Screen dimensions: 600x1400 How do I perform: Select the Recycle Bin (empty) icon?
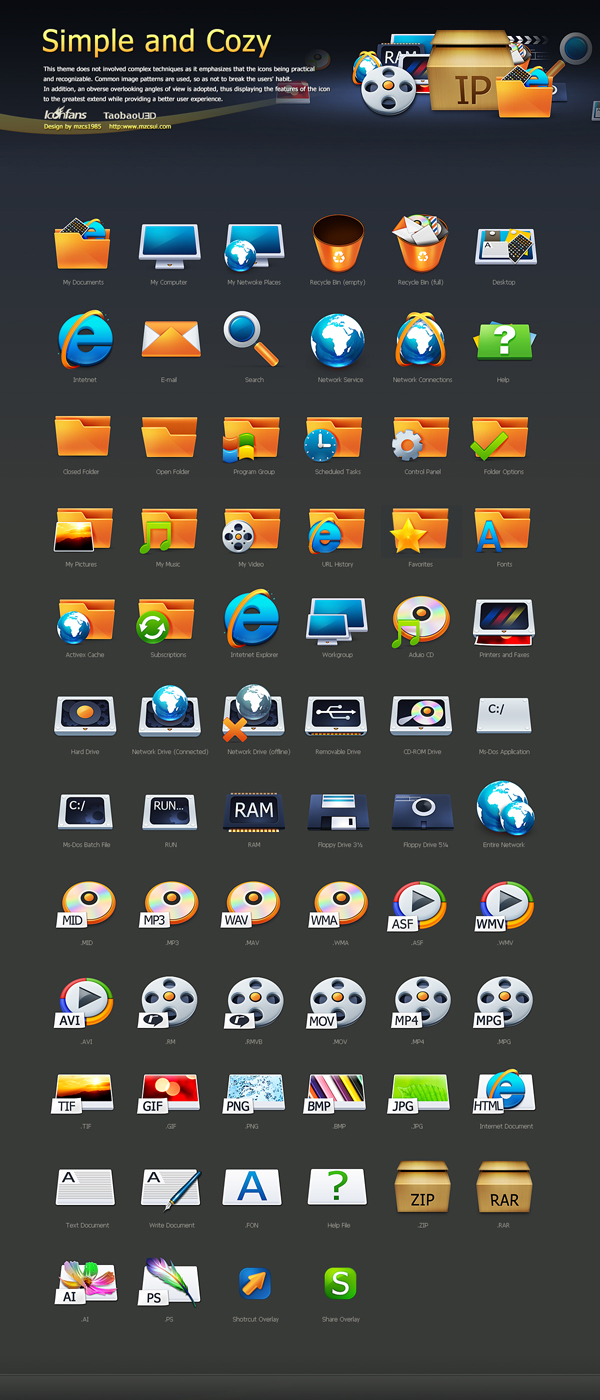point(338,243)
